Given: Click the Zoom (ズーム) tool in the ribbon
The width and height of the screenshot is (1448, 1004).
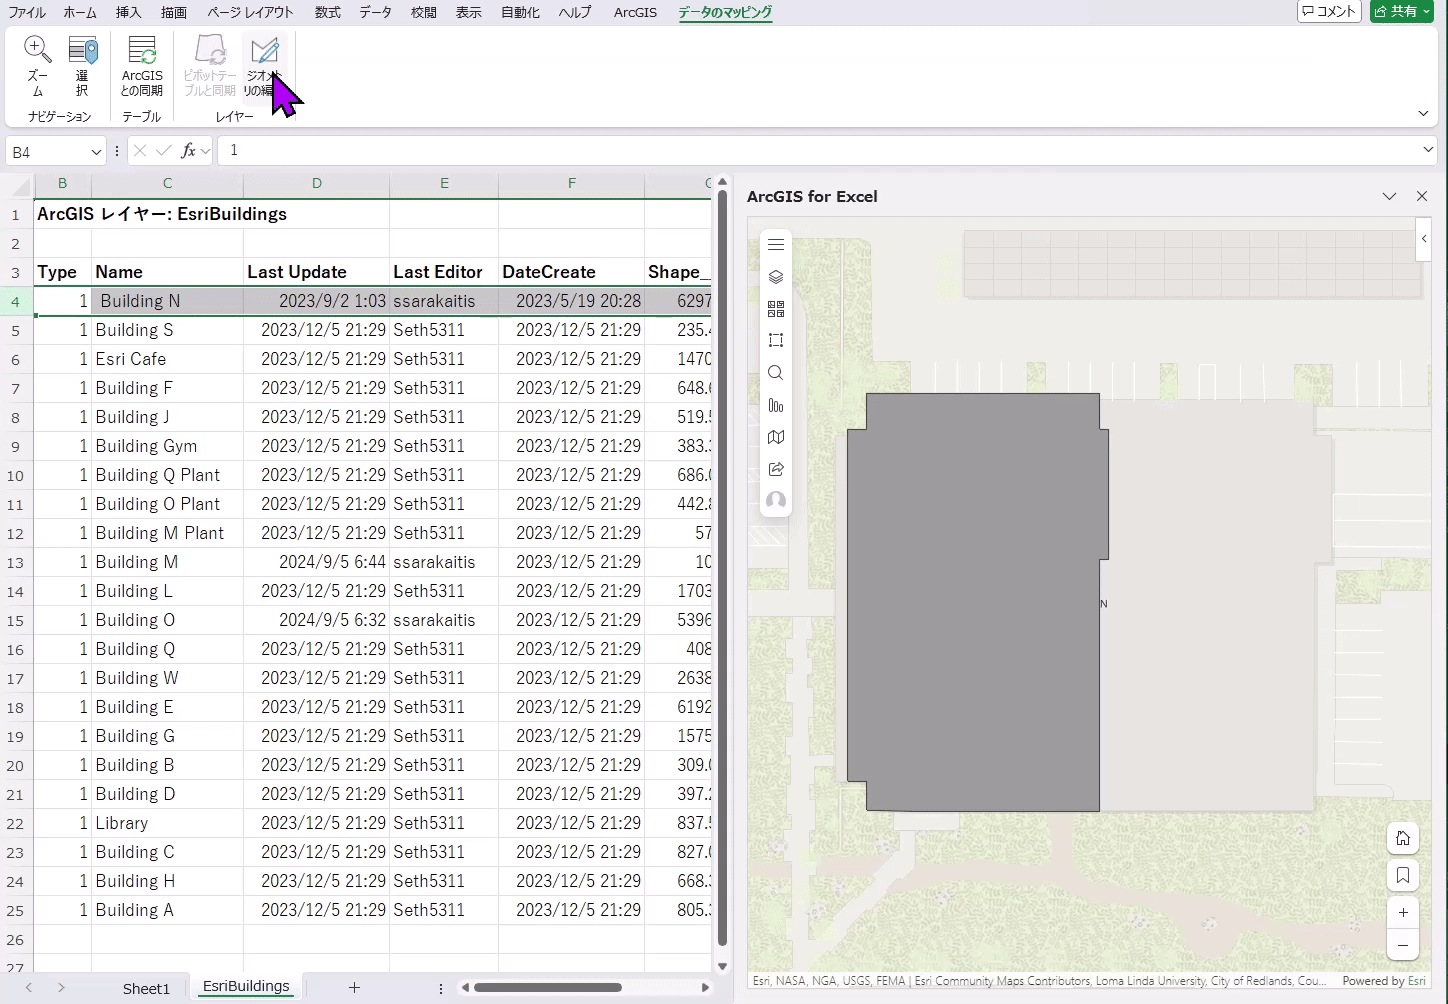Looking at the screenshot, I should [x=37, y=66].
